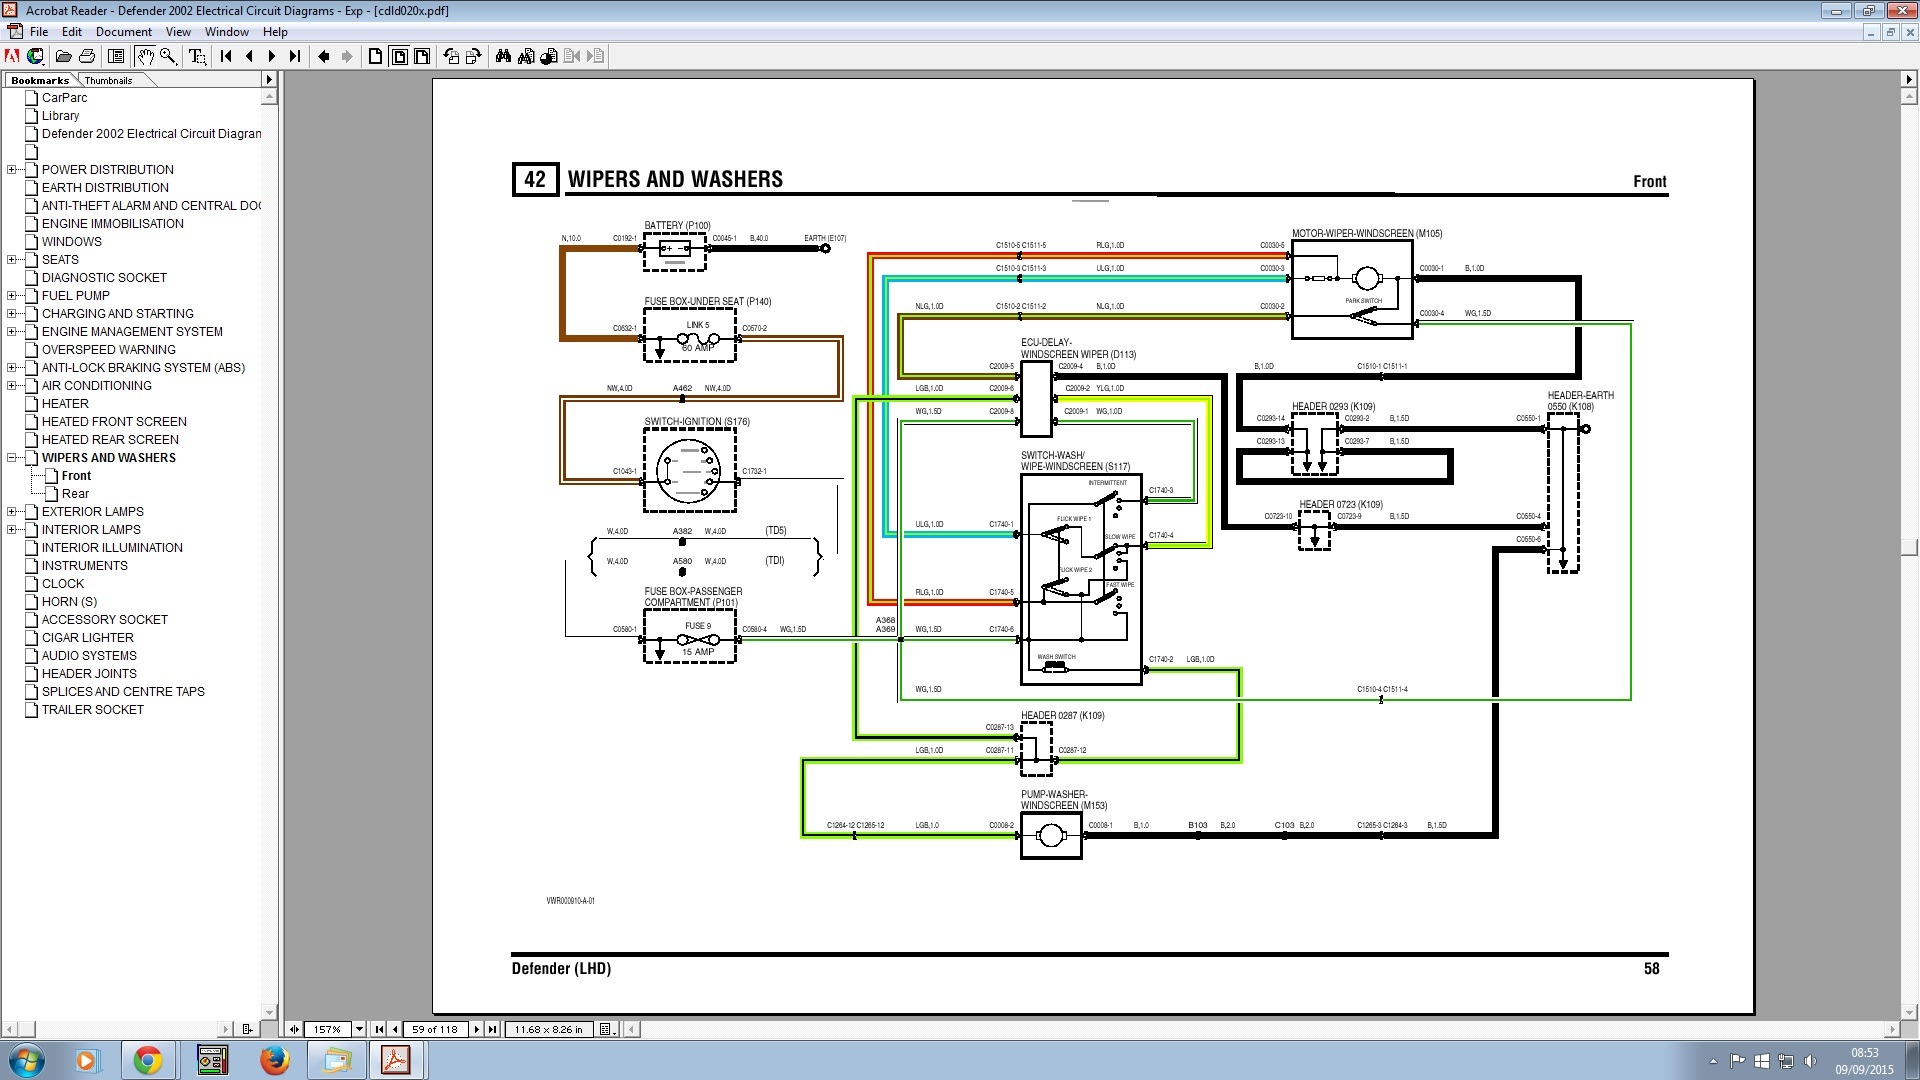This screenshot has height=1080, width=1920.
Task: Switch to the Thumbnails tab
Action: (109, 80)
